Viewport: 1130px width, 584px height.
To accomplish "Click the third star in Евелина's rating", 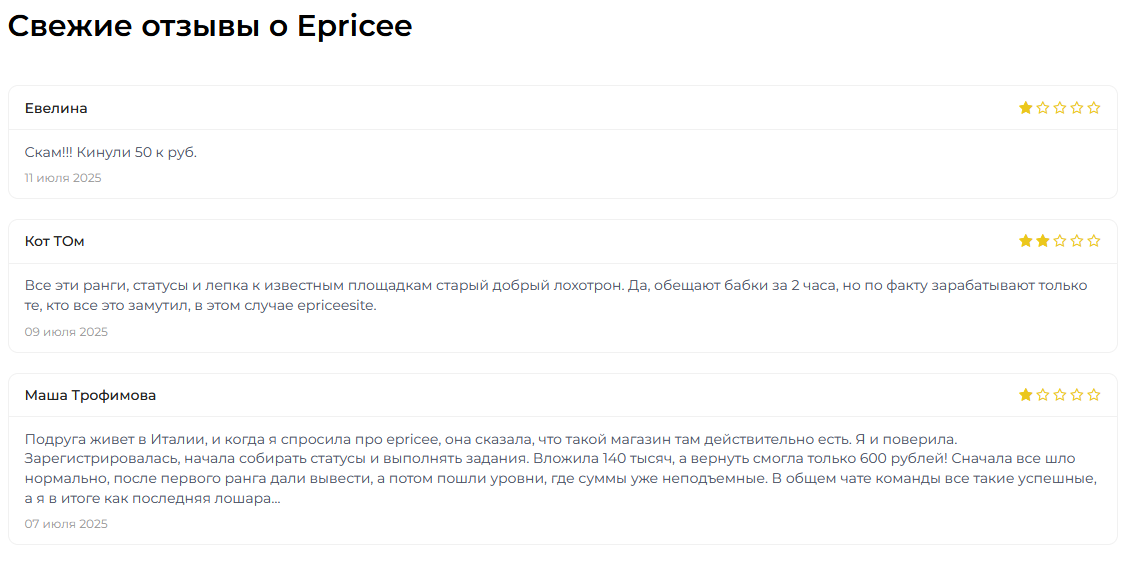I will point(1060,108).
